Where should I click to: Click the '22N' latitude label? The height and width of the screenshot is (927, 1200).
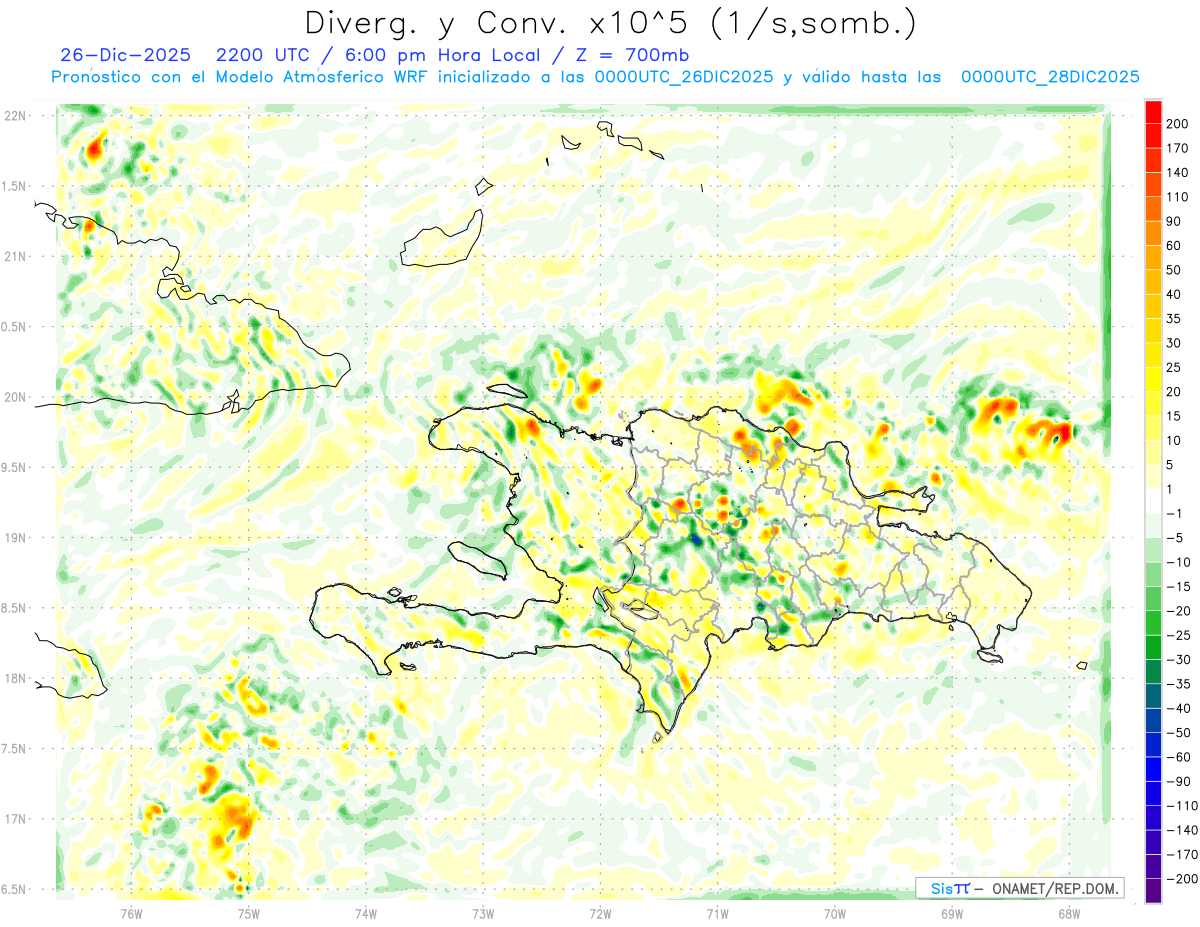[14, 116]
